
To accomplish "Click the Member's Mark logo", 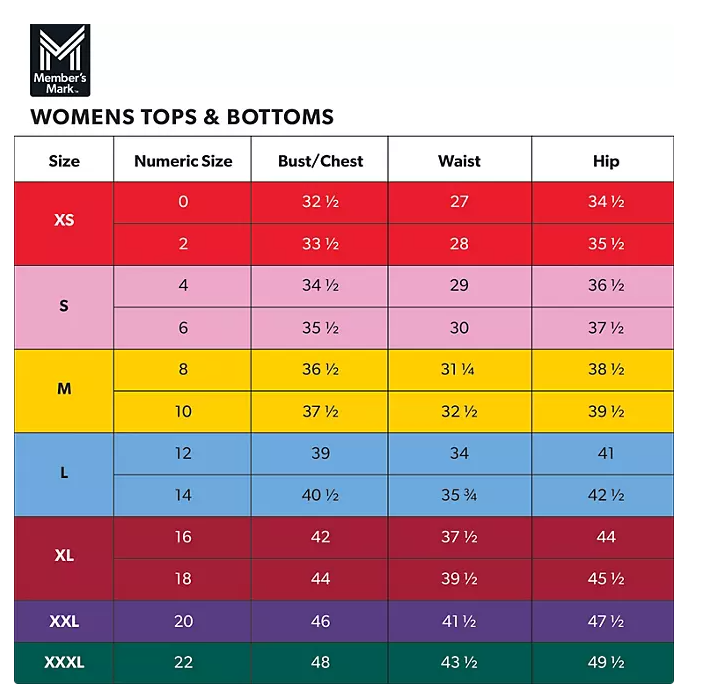I will click(x=60, y=60).
